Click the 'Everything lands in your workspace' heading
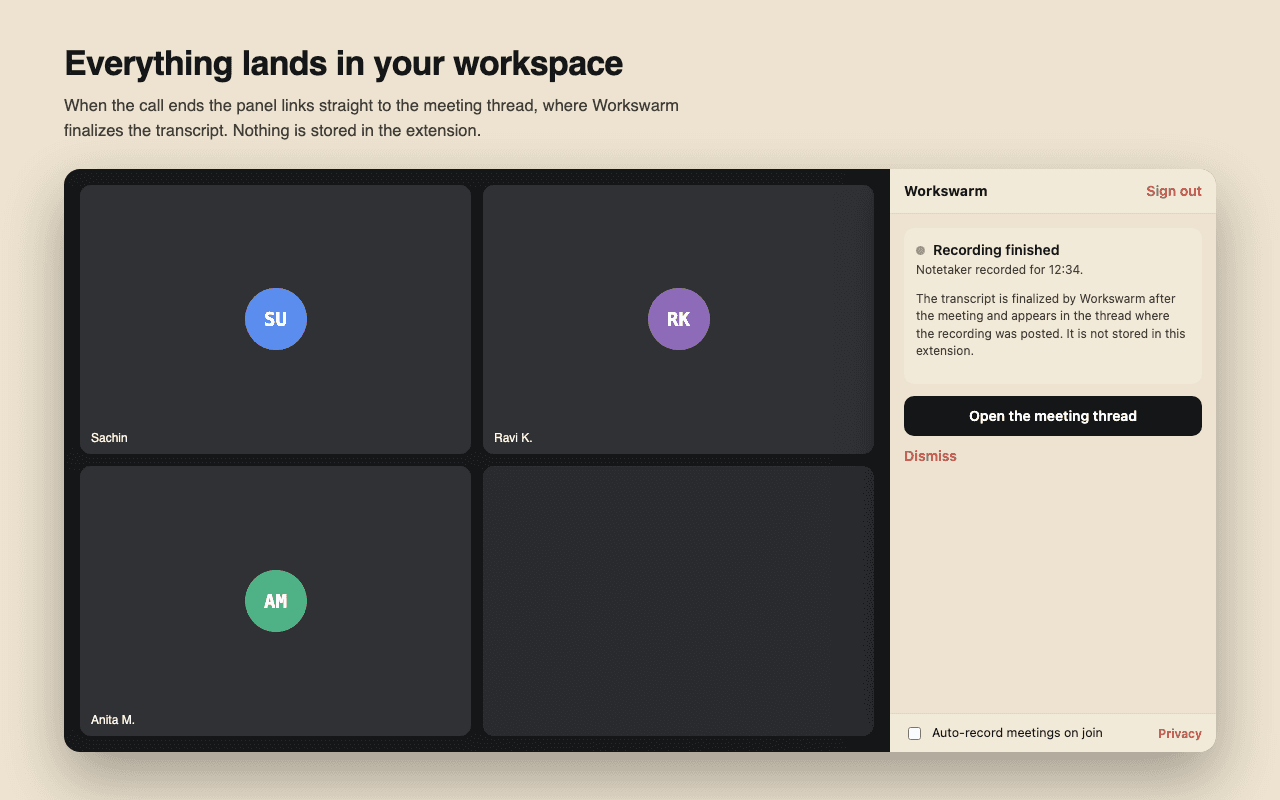The image size is (1280, 800). (343, 63)
